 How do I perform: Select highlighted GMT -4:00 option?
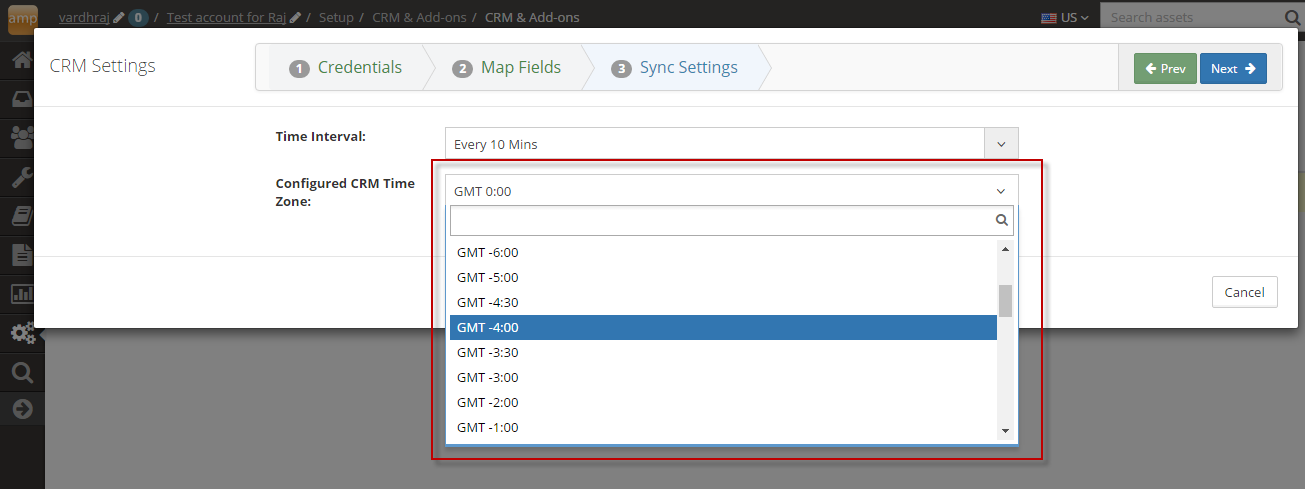coord(723,327)
